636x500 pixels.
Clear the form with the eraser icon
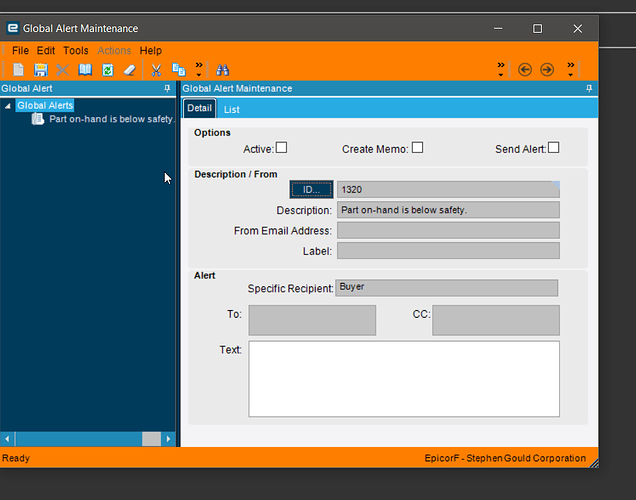click(129, 70)
